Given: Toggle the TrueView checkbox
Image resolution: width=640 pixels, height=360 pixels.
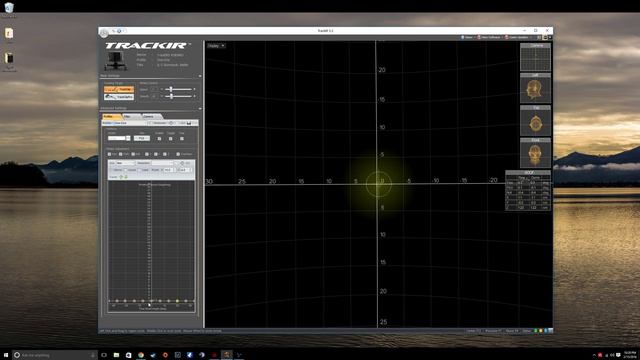Looking at the screenshot, I should coord(178,154).
